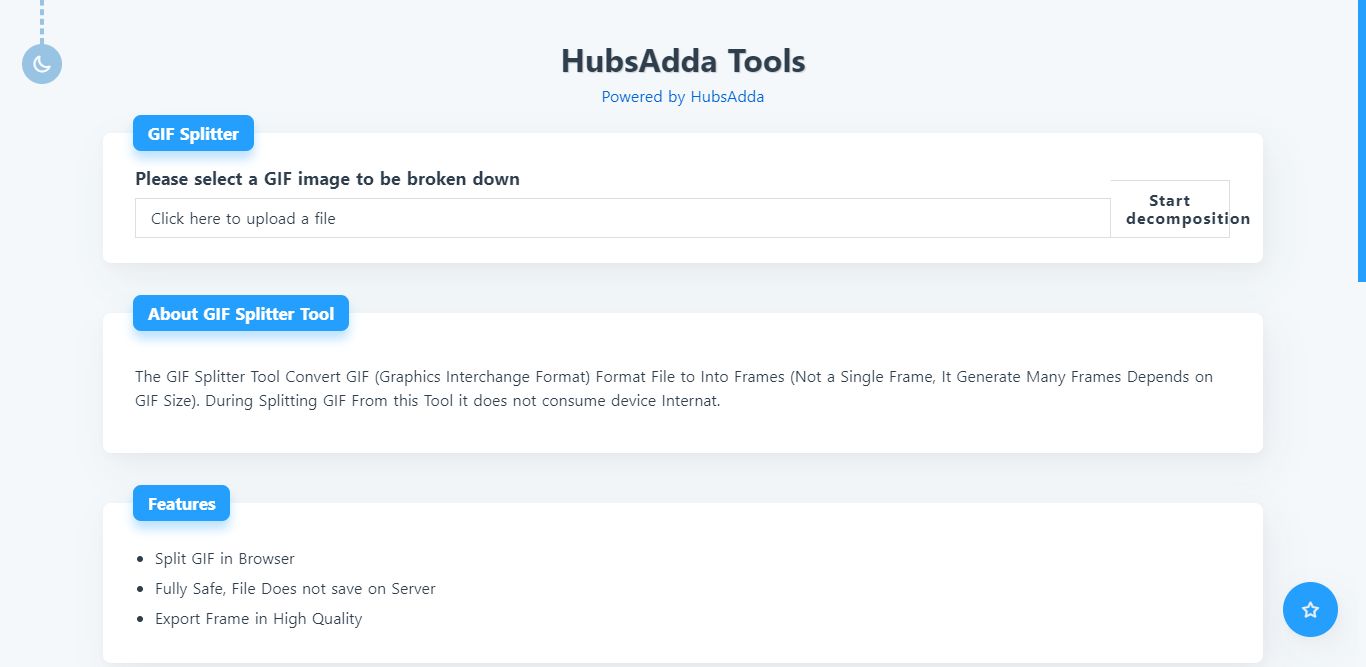The height and width of the screenshot is (667, 1366).
Task: Click the star floating action button
Action: (1310, 609)
